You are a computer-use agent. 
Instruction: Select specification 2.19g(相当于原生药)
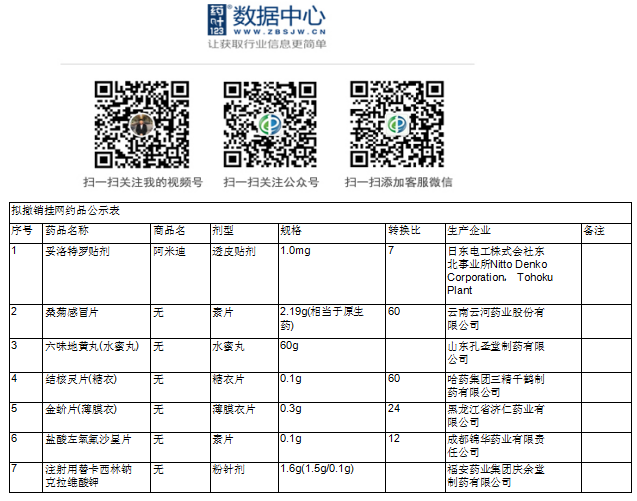coord(322,319)
